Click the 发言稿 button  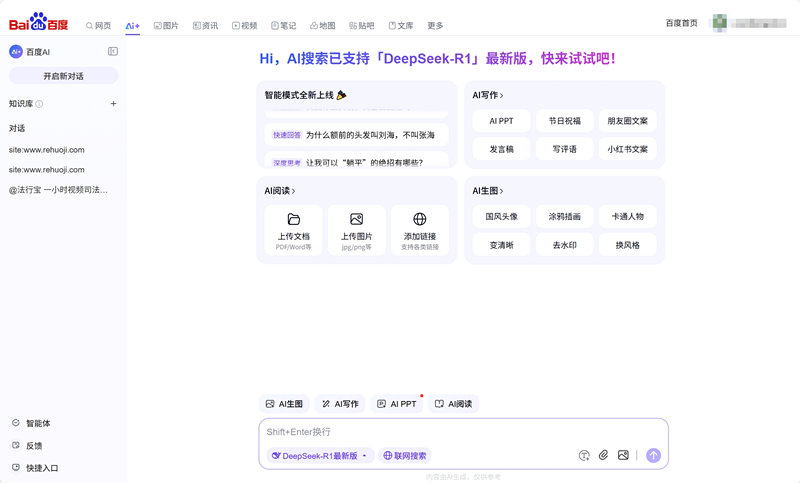[501, 149]
